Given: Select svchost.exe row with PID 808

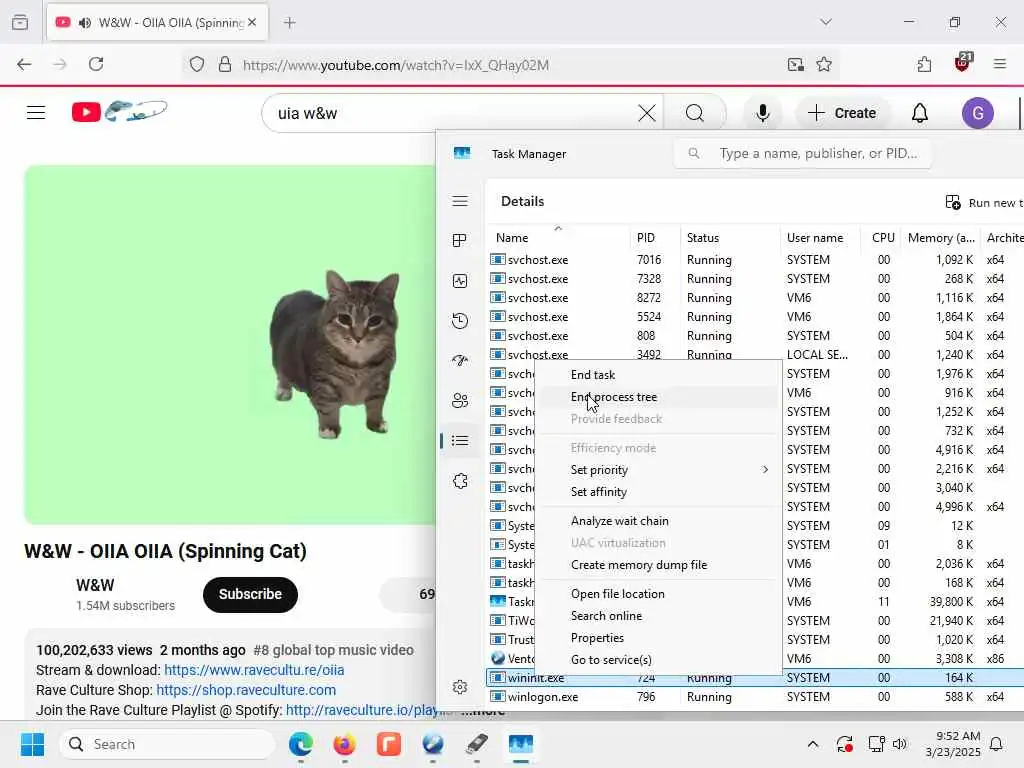Looking at the screenshot, I should 756,336.
